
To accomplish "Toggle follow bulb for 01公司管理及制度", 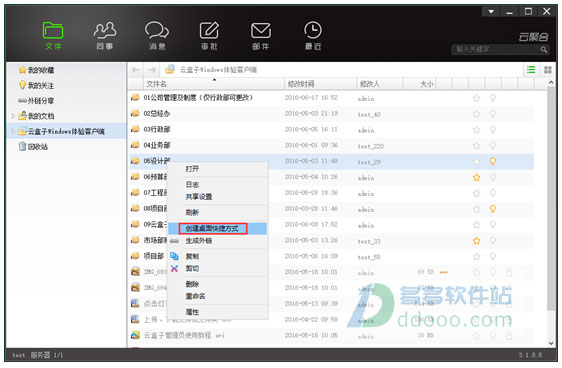I will [493, 98].
